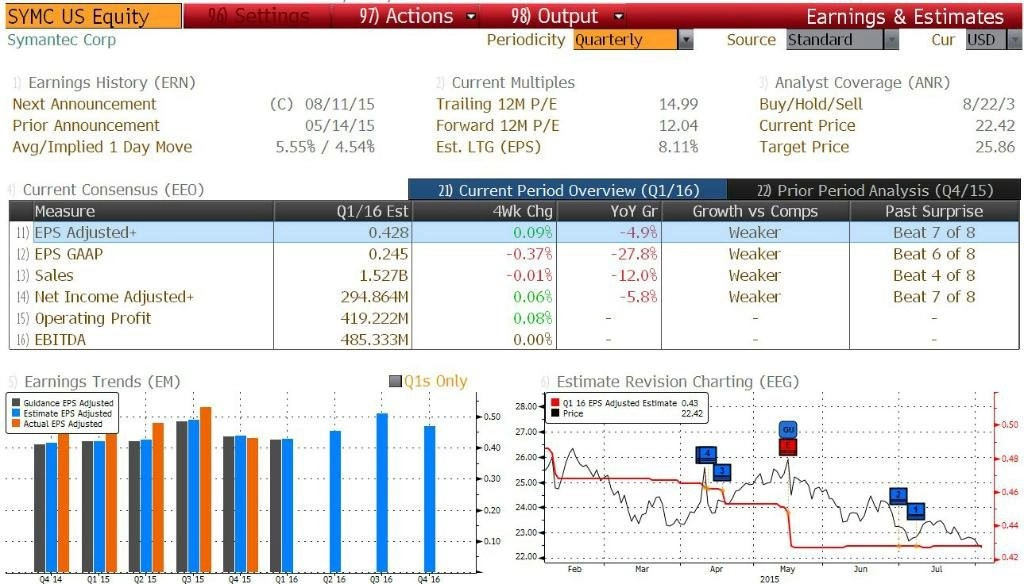Click the red Q1 16 EPS Adjusted Estimate swatch

click(x=555, y=403)
